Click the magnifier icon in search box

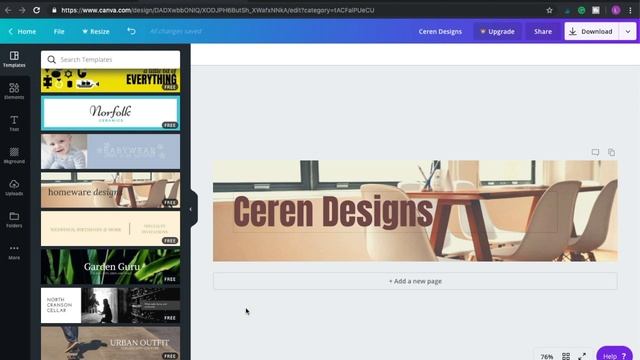pyautogui.click(x=51, y=60)
